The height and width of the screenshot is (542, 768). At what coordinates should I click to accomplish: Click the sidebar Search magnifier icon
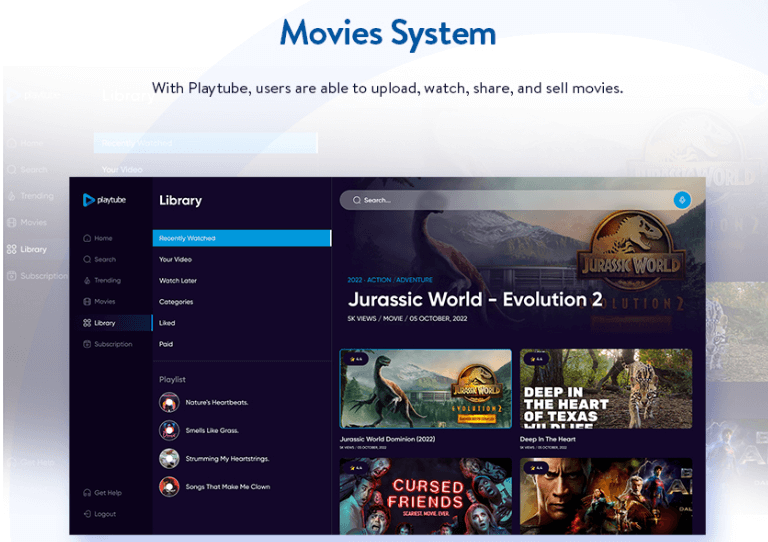(87, 259)
